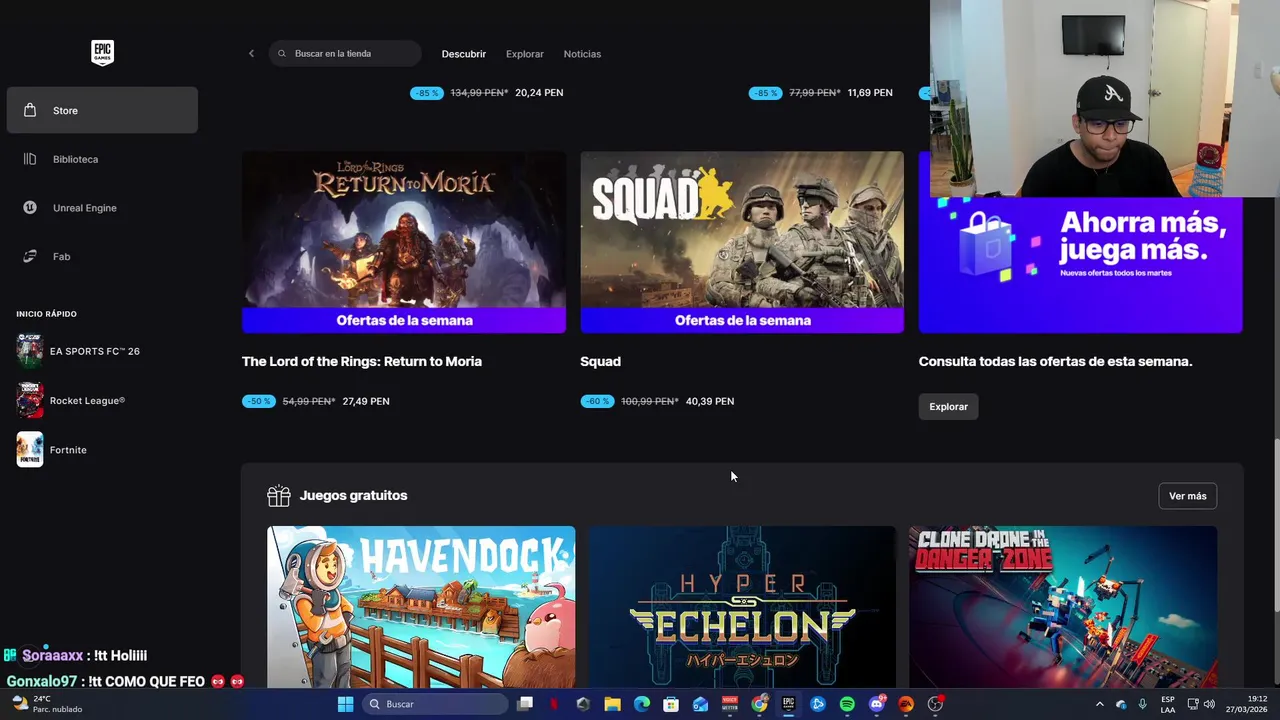This screenshot has height=720, width=1280.
Task: Click the Biblioteca library icon
Action: tap(30, 159)
